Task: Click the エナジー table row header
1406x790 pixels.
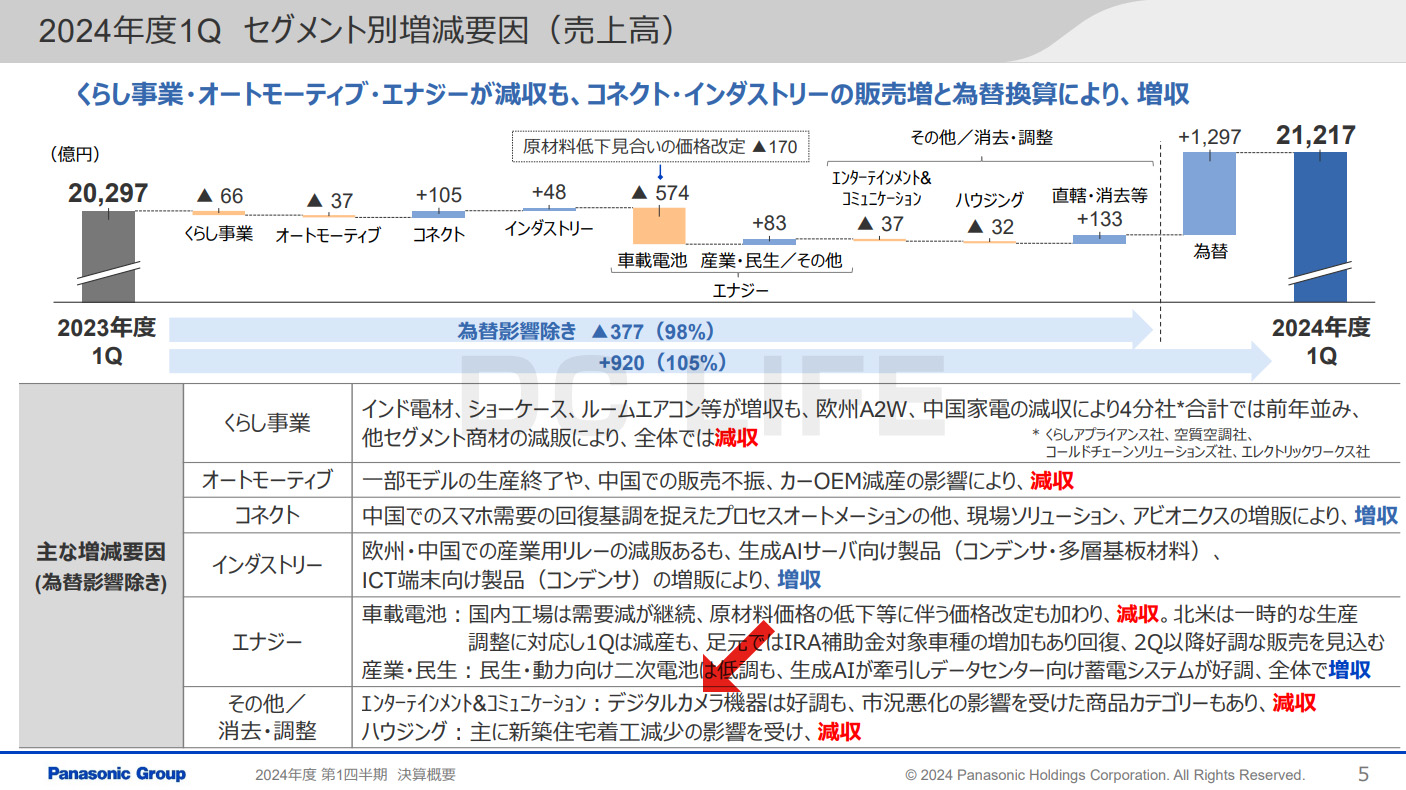Action: [x=267, y=640]
